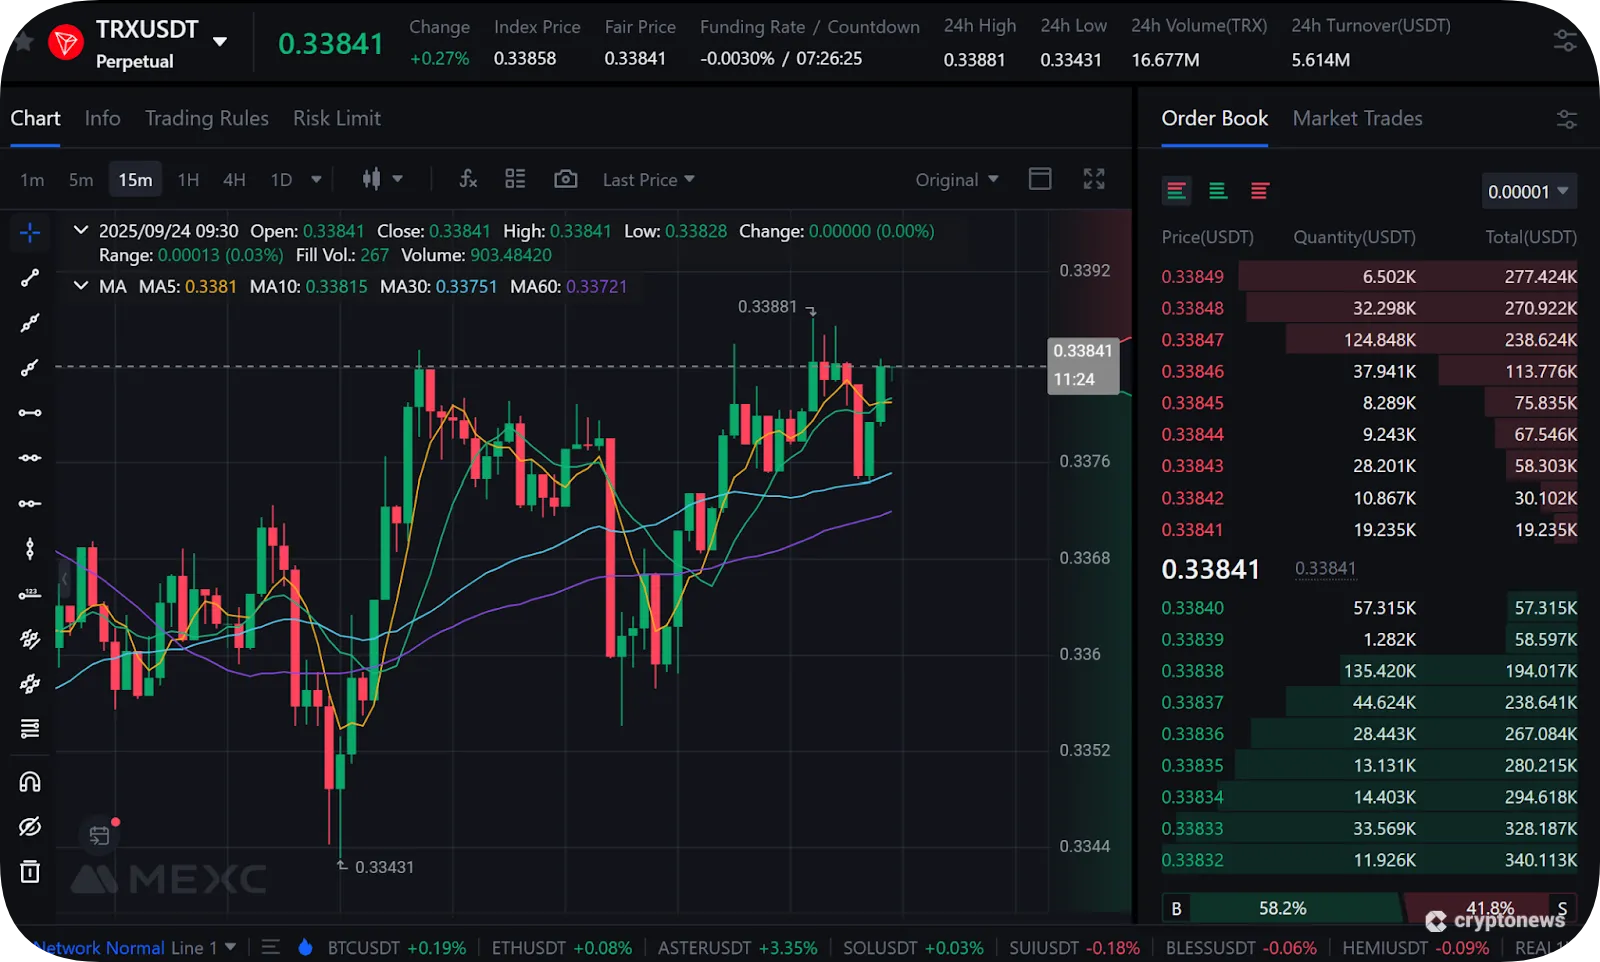Switch to Trading Rules tab
The width and height of the screenshot is (1600, 962).
pos(207,118)
